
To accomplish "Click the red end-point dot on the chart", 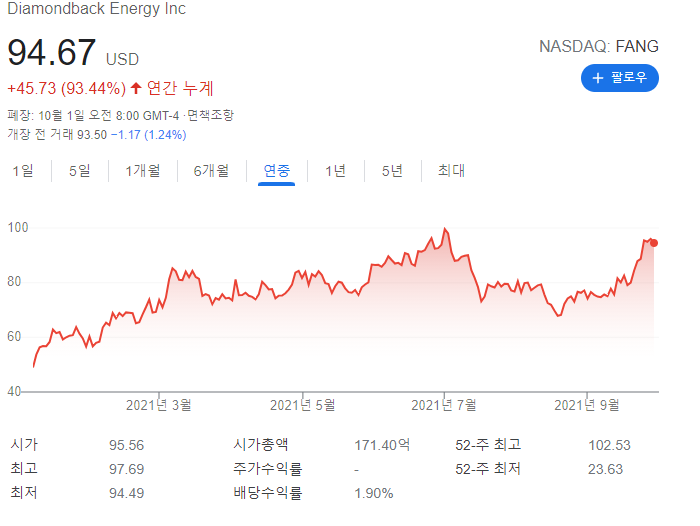I will coord(654,242).
